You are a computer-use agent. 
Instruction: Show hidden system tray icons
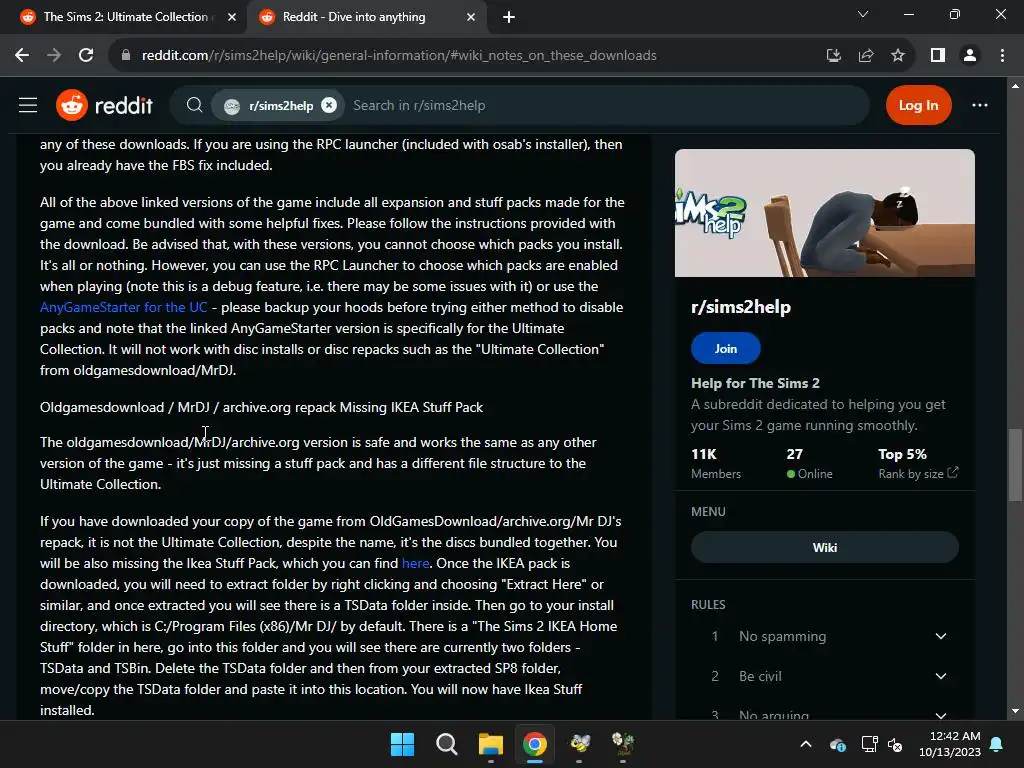(x=806, y=744)
